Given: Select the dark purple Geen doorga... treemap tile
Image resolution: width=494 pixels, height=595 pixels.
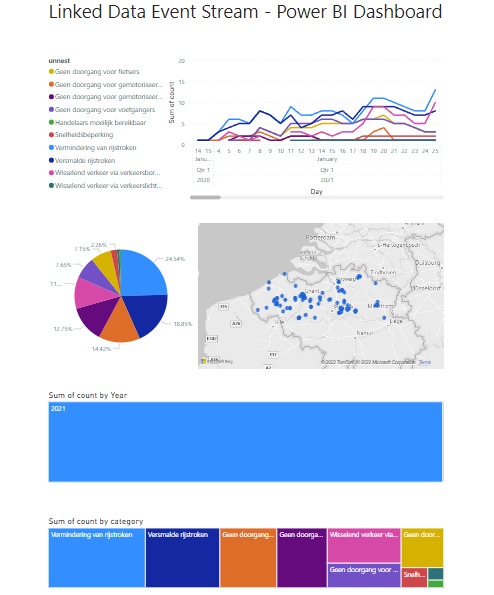Looking at the screenshot, I should [x=302, y=558].
